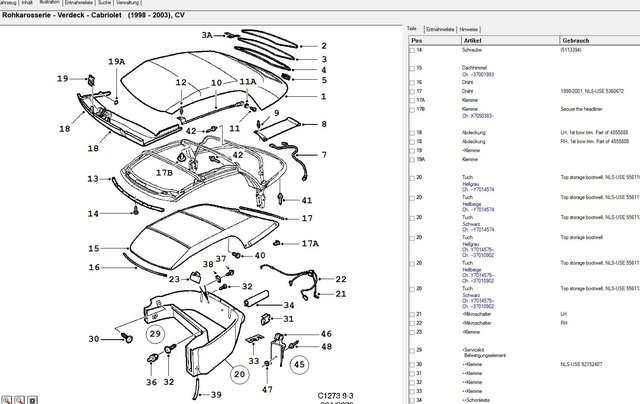640x404 pixels.
Task: Check the box for position 15 Dachhimmel
Action: point(412,69)
